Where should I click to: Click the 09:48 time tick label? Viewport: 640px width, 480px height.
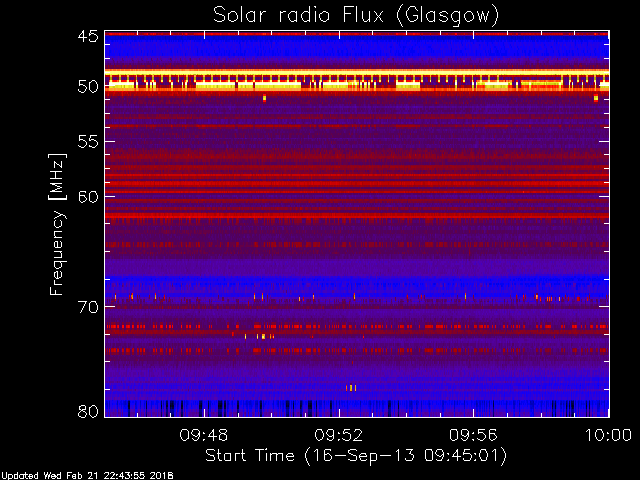click(x=204, y=435)
